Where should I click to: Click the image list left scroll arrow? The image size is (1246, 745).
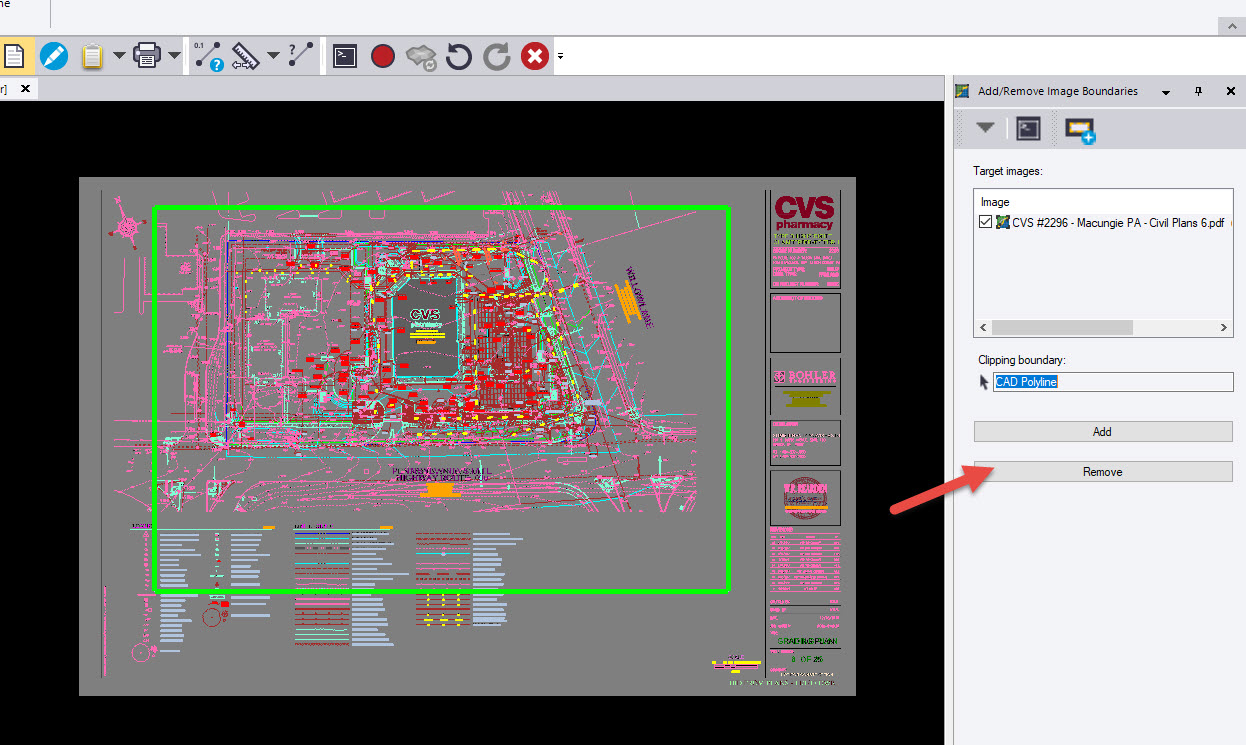pos(983,328)
